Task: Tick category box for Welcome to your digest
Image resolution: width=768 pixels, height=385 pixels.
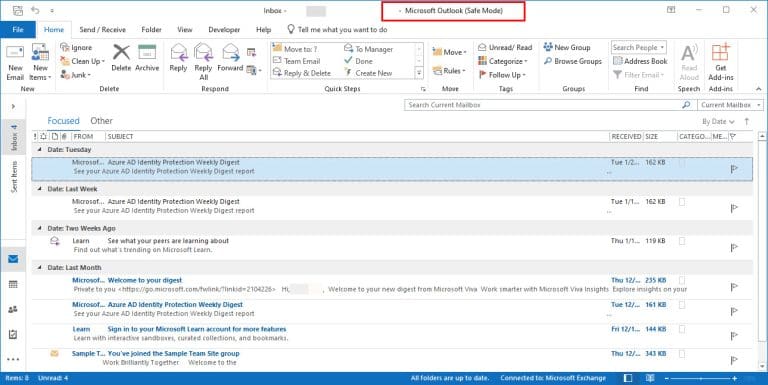Action: [x=682, y=281]
